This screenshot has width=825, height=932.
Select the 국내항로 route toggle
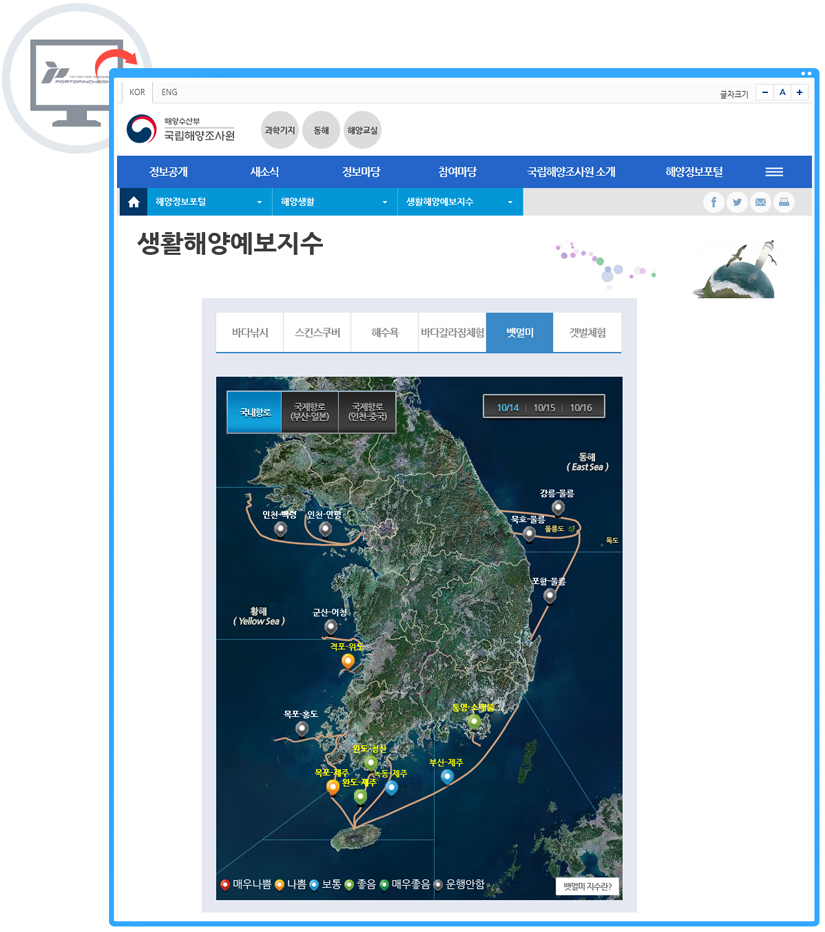[x=254, y=412]
